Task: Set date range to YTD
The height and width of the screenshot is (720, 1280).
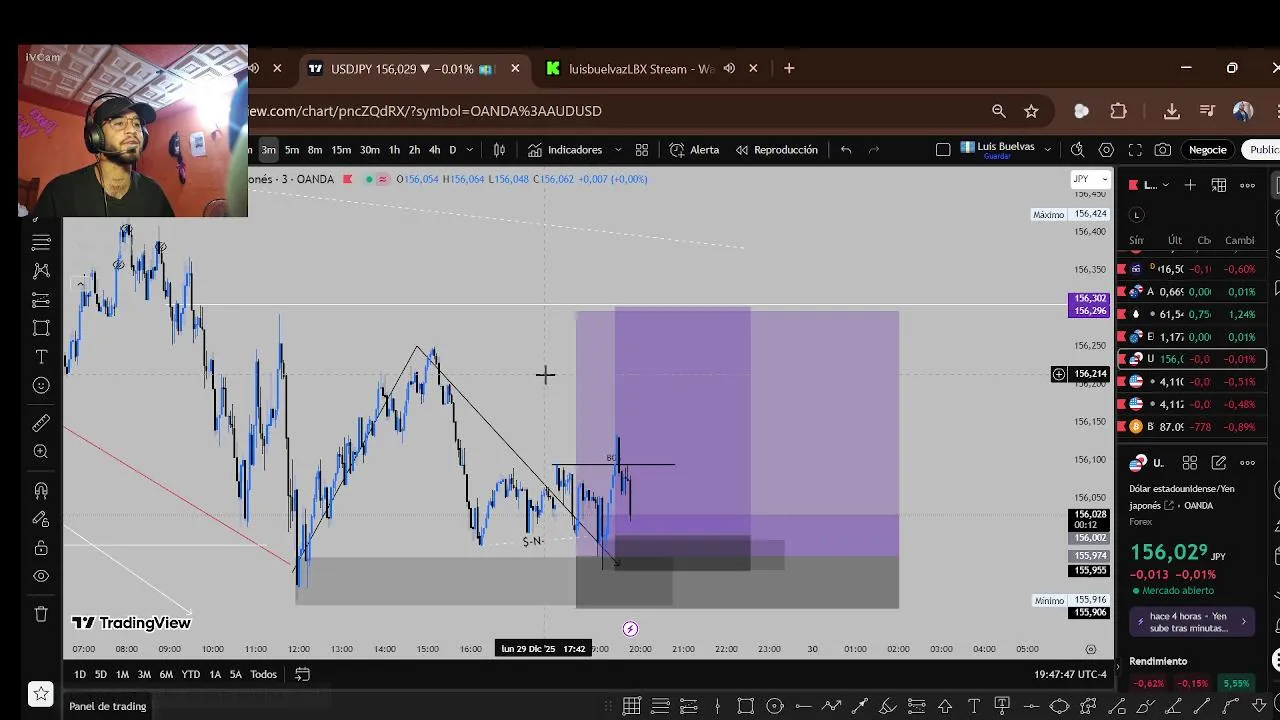Action: pos(191,674)
